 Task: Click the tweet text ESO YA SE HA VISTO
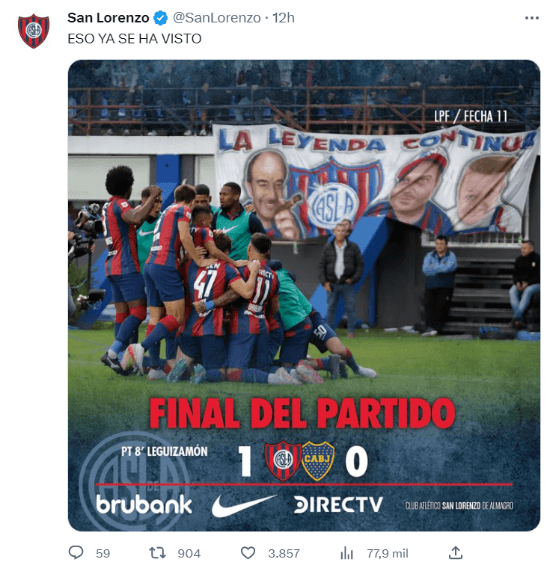134,39
